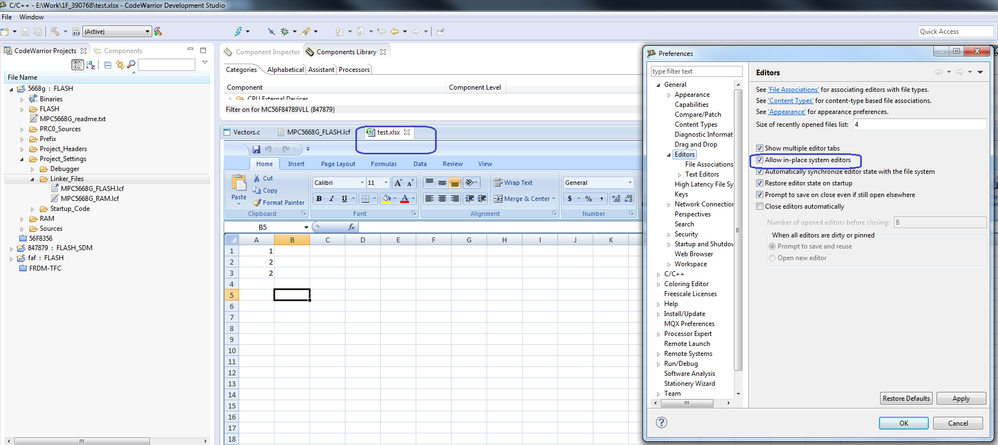Open the File menu
This screenshot has width=998, height=445.
[6, 17]
